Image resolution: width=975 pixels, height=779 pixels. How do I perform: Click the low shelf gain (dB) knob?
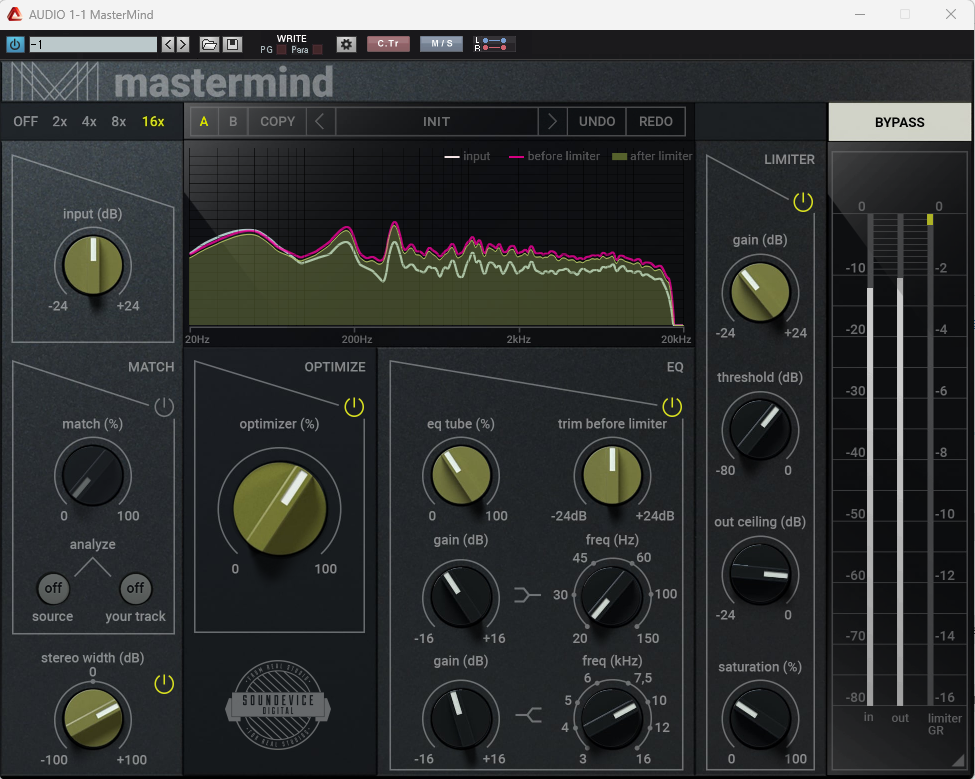(x=461, y=596)
